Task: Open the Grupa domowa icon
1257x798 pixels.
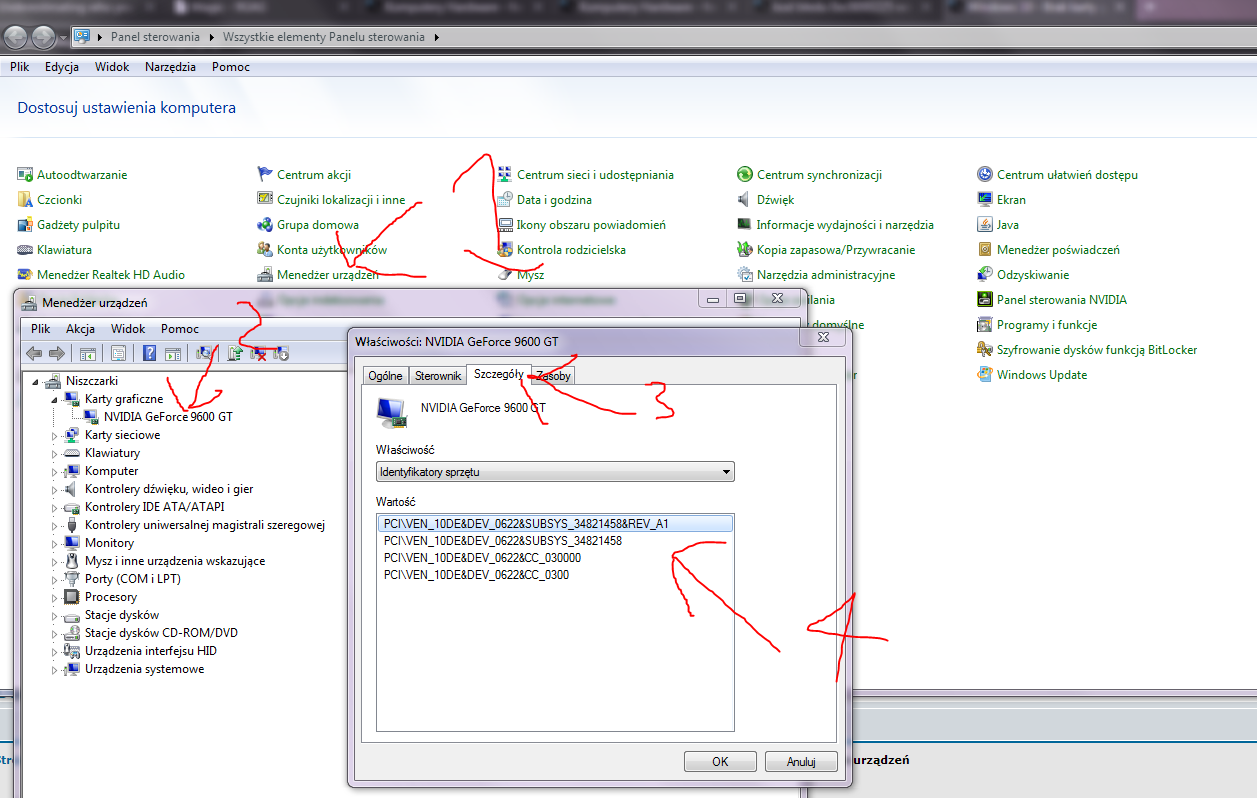Action: click(x=265, y=225)
